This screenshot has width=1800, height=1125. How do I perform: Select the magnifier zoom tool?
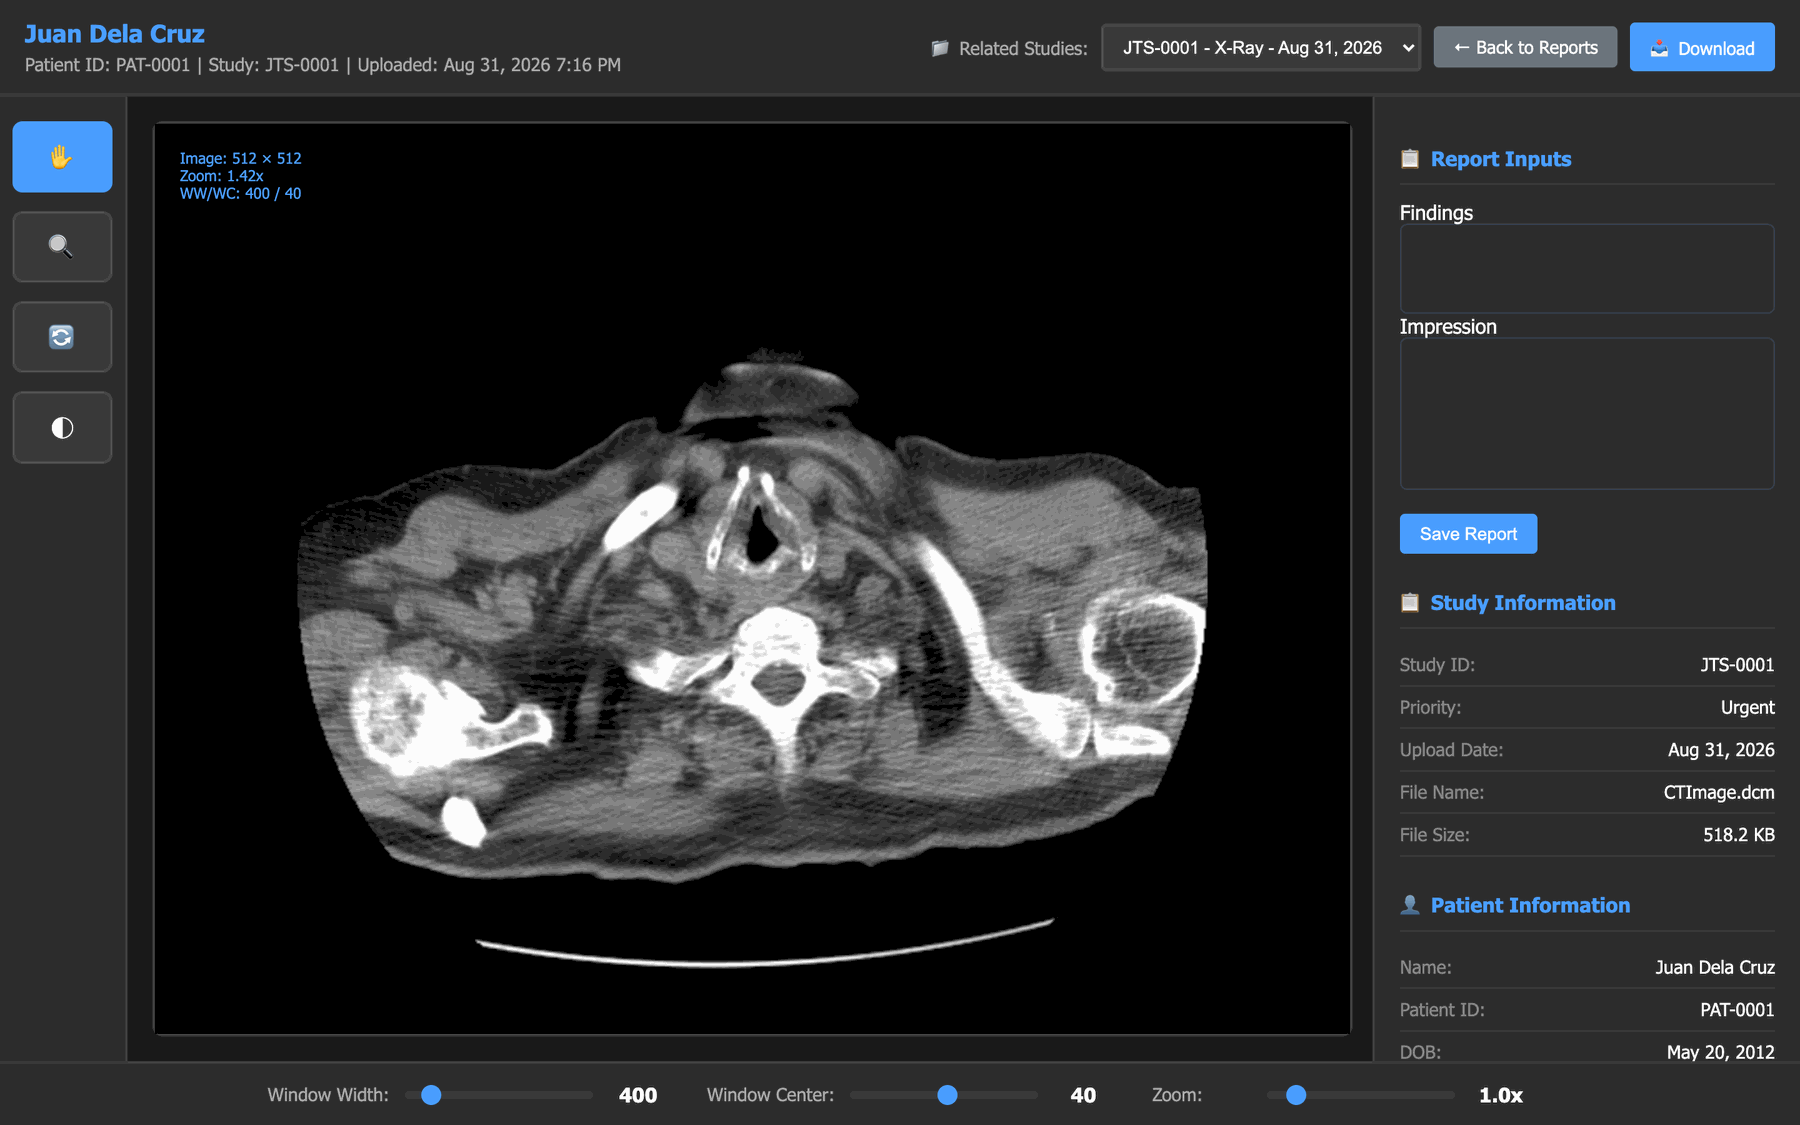pyautogui.click(x=62, y=247)
